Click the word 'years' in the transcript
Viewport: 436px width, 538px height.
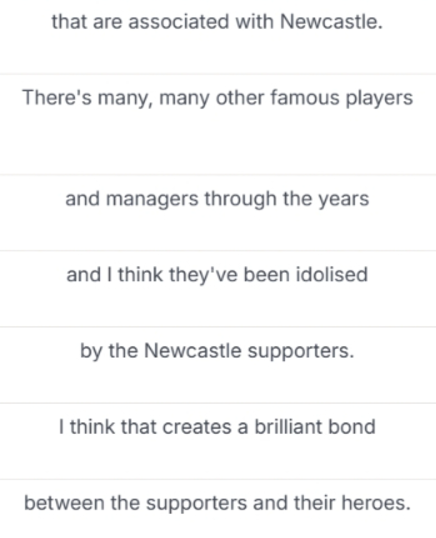coord(344,201)
